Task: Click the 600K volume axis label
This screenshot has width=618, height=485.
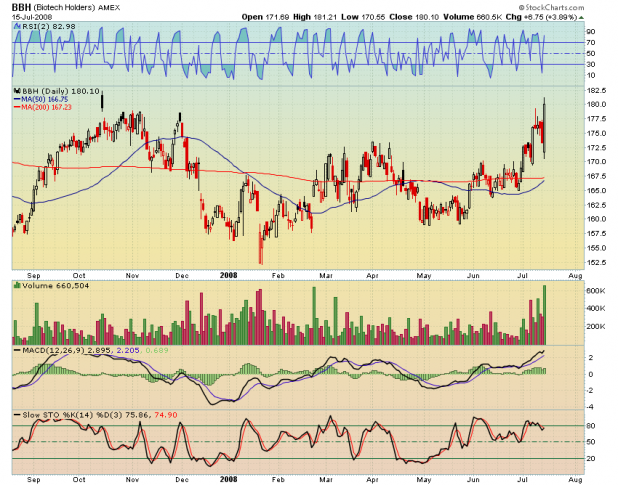Action: pos(596,291)
